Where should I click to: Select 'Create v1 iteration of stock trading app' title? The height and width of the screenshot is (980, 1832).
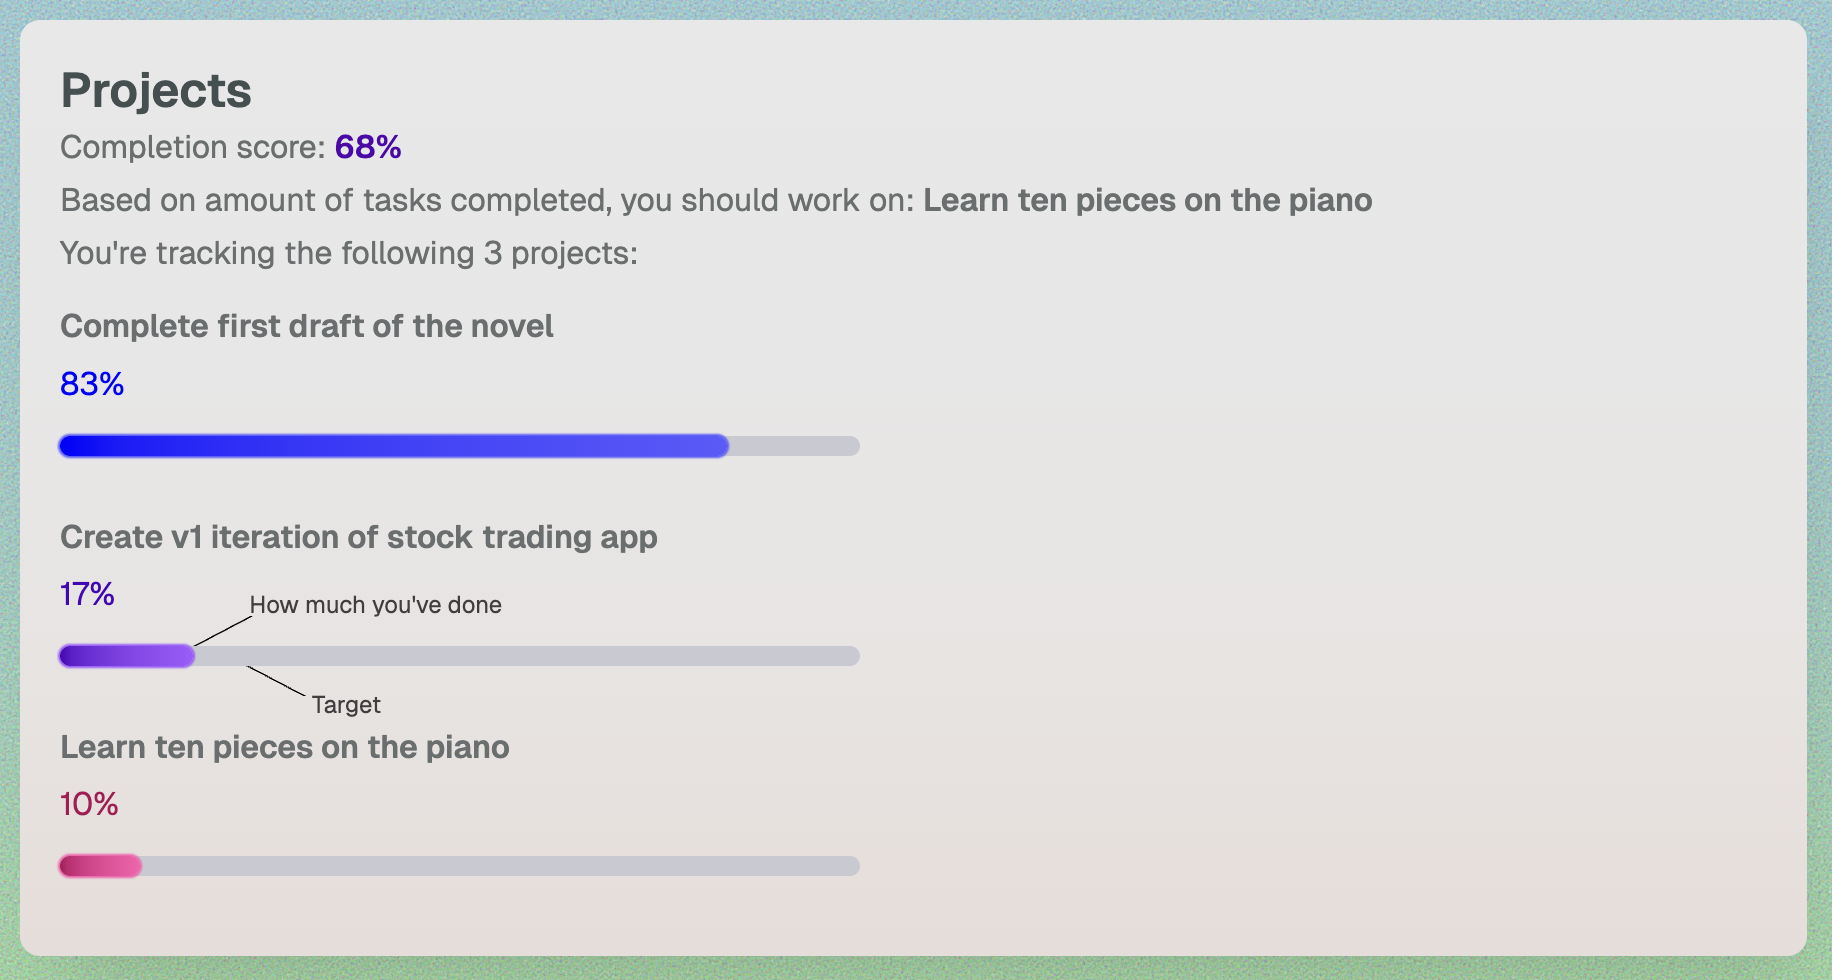pyautogui.click(x=358, y=537)
